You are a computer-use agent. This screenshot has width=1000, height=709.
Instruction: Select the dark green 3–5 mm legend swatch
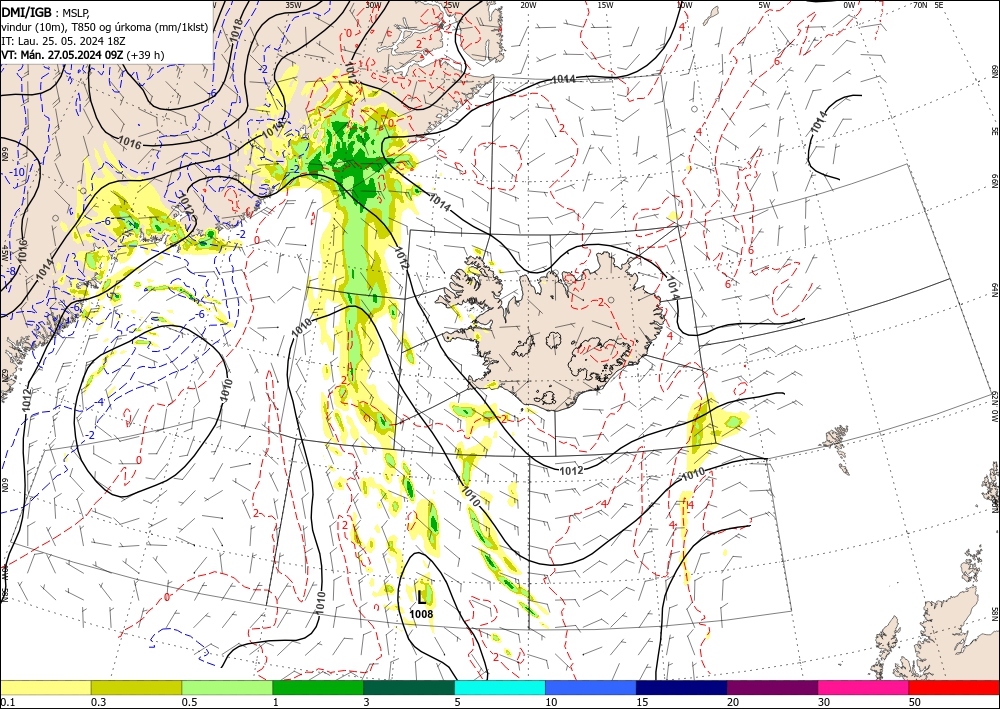point(409,687)
